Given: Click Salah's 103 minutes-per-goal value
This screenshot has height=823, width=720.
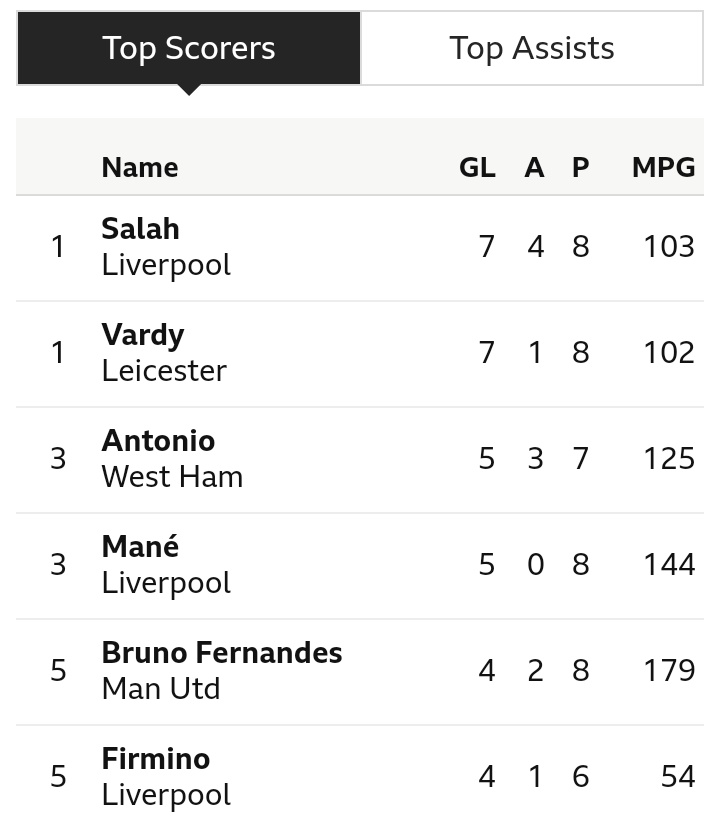Looking at the screenshot, I should (669, 247).
